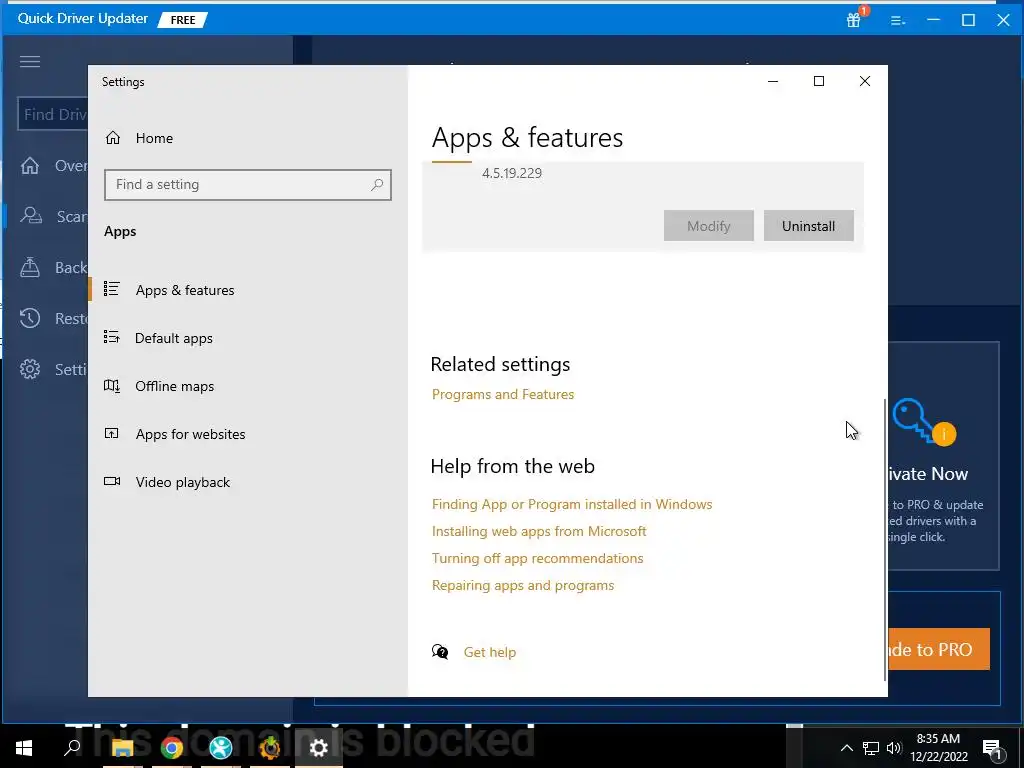Go to Home in Settings
Viewport: 1024px width, 768px height.
154,138
